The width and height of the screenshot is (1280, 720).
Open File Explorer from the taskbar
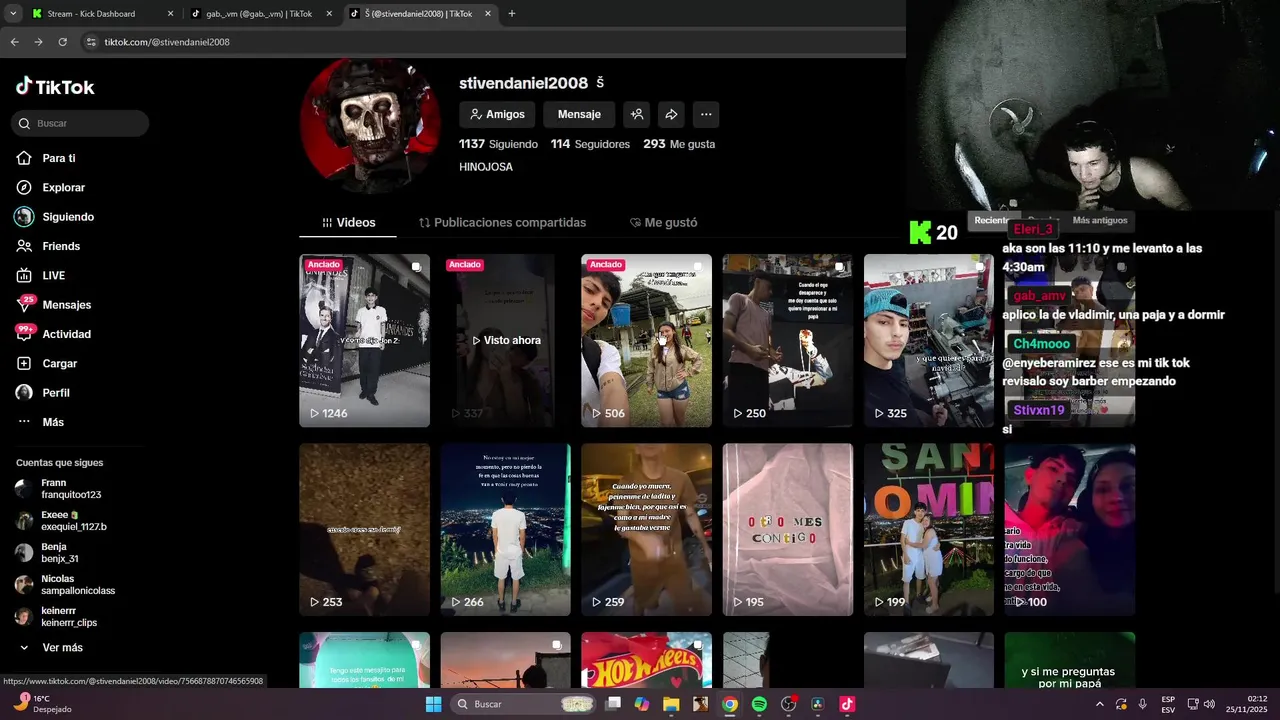click(671, 704)
